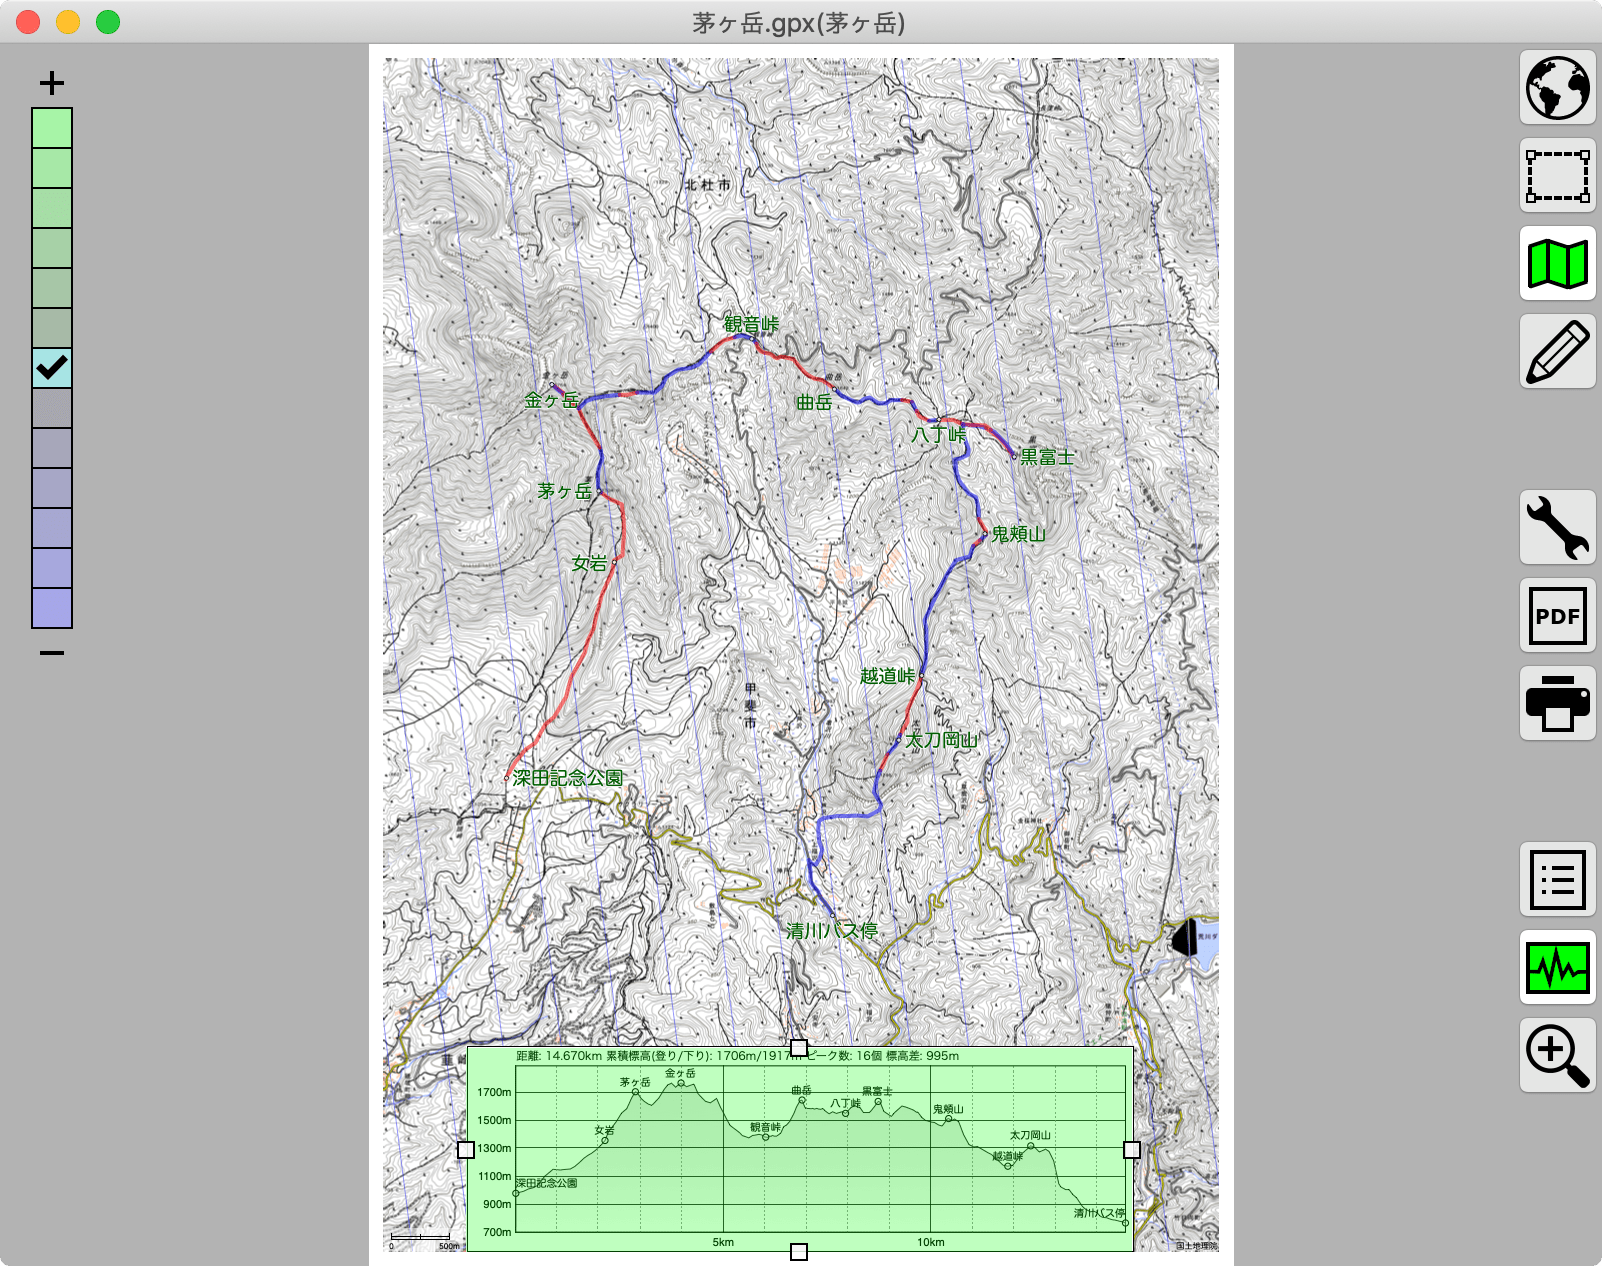The width and height of the screenshot is (1602, 1266).
Task: Click the macOS green fullscreen window button
Action: [108, 22]
